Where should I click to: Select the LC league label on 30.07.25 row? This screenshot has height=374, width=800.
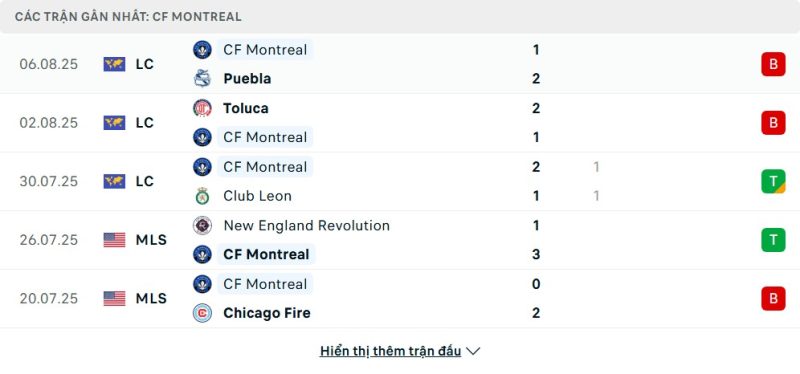[x=145, y=181]
